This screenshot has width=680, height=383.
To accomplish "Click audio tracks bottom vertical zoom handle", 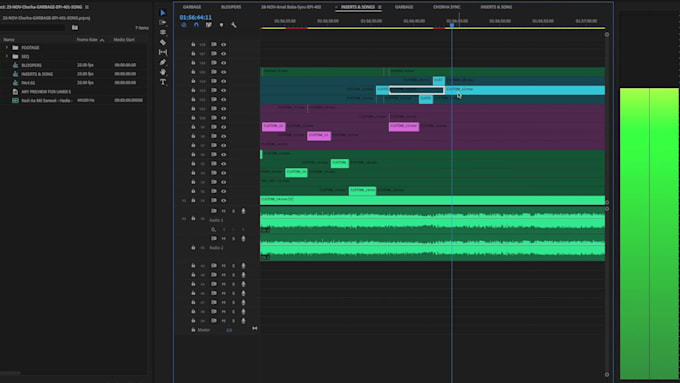I will tap(607, 374).
